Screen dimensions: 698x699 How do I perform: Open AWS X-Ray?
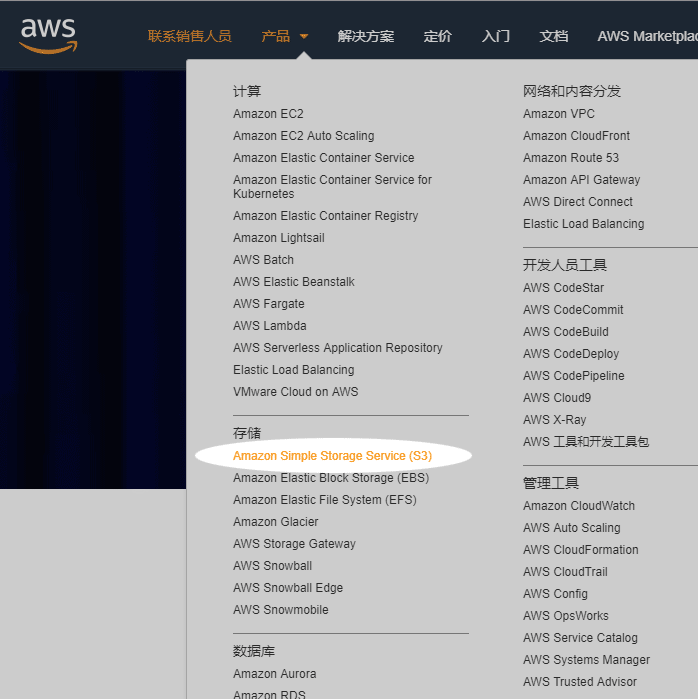point(554,419)
